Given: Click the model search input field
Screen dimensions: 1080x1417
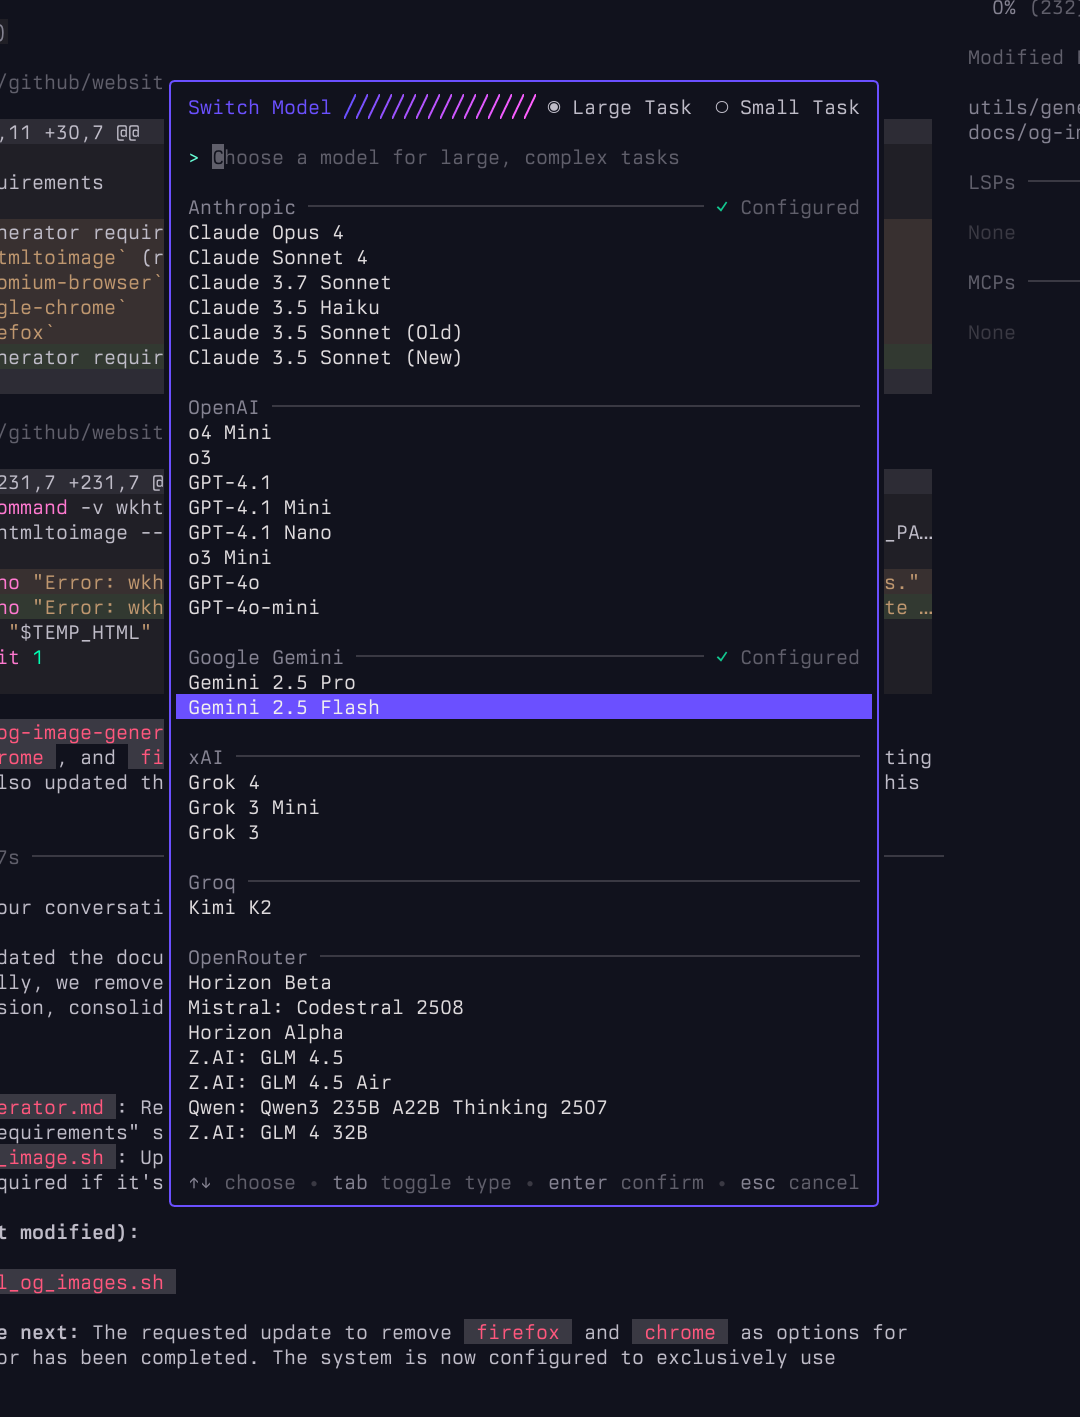Looking at the screenshot, I should click(x=445, y=158).
